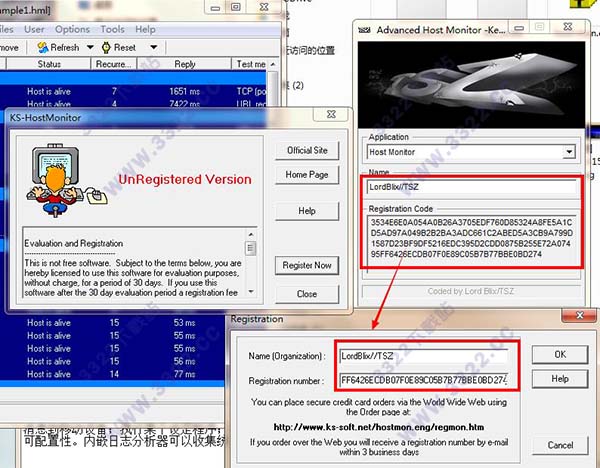Click the Official Site button

point(307,150)
